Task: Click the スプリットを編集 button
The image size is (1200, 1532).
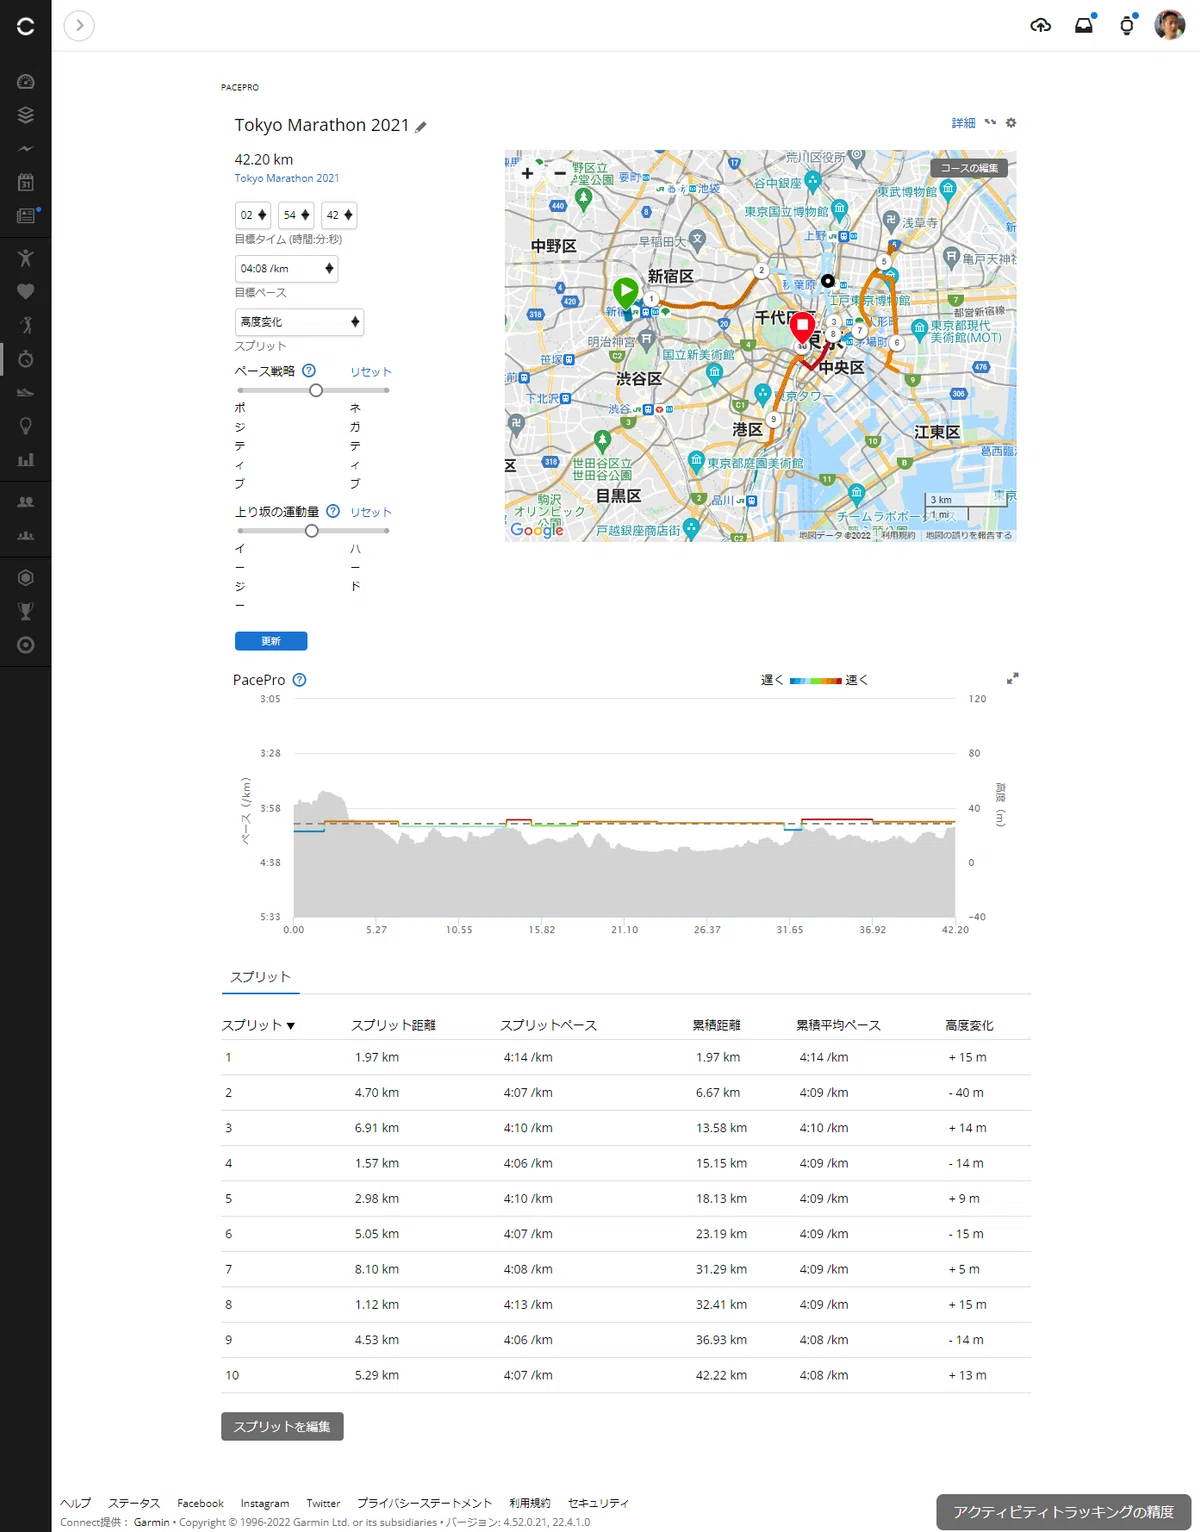Action: (x=282, y=1426)
